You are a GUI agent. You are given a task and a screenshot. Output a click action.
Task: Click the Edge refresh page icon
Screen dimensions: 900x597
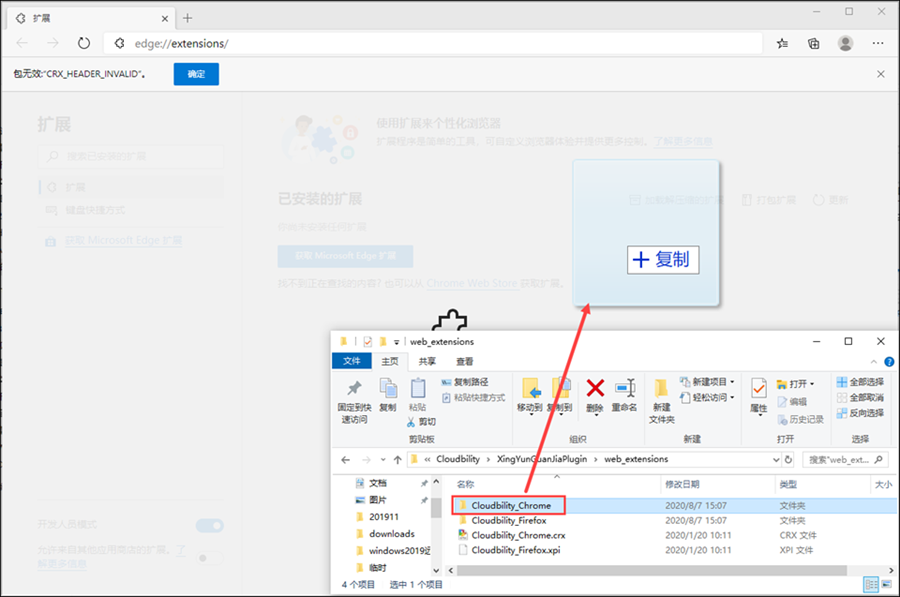[84, 44]
